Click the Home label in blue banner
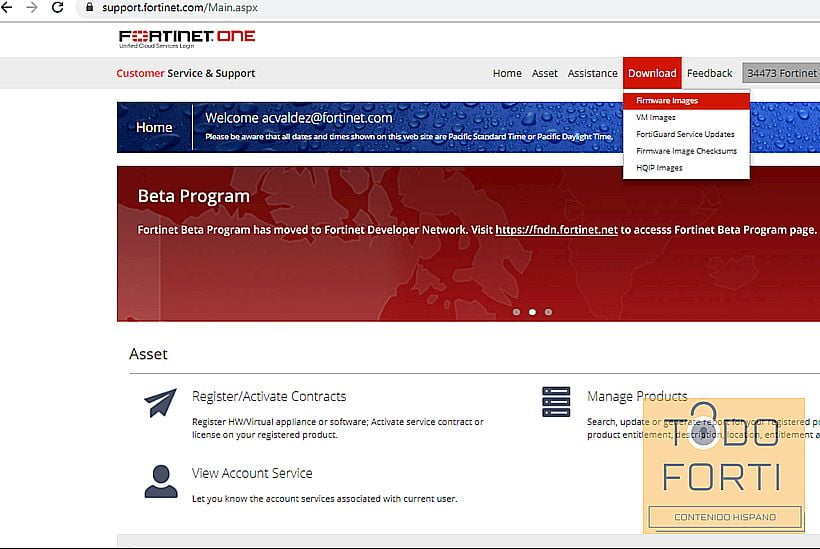This screenshot has width=820, height=549. pos(154,127)
